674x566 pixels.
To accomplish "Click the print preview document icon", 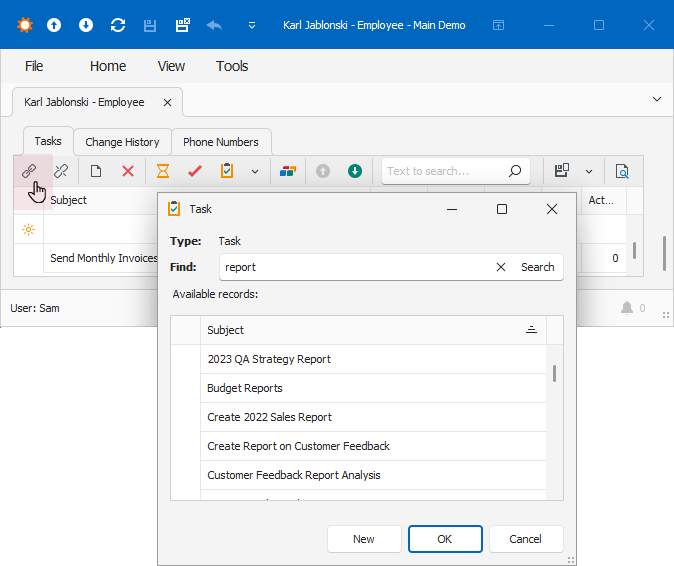I will (x=622, y=171).
